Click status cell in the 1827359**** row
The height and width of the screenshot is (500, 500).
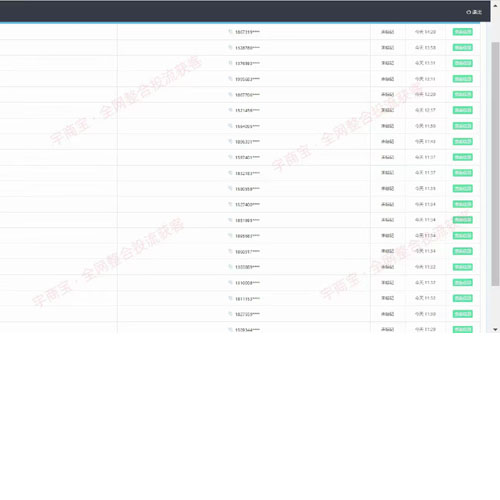pyautogui.click(x=387, y=314)
